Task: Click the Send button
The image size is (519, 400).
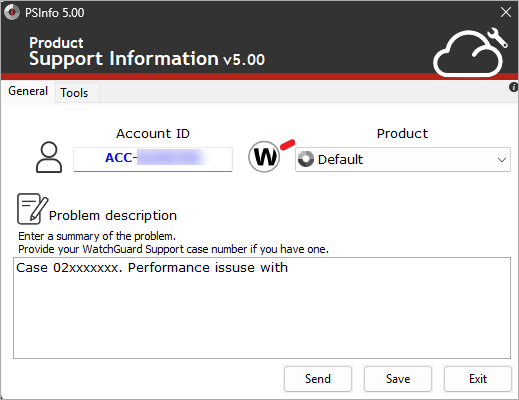Action: pyautogui.click(x=318, y=379)
